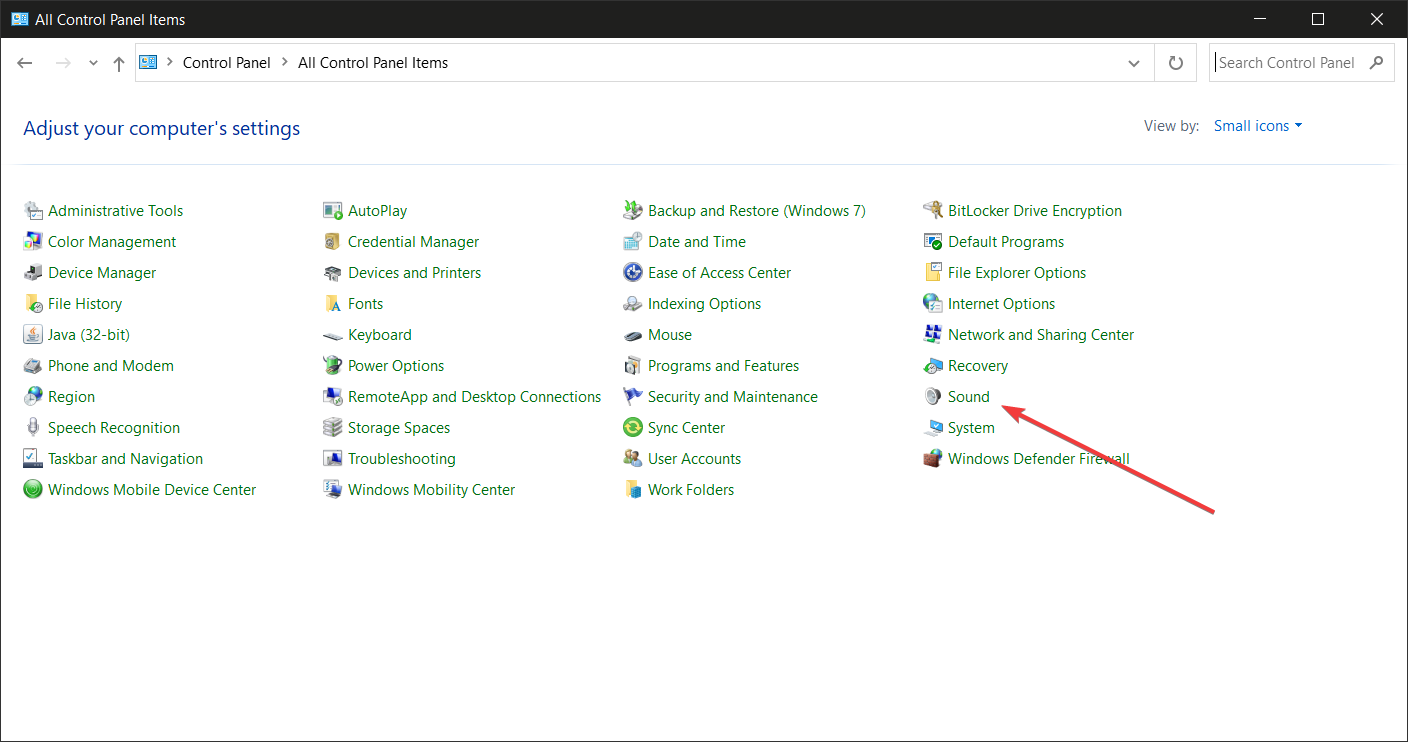Open the Sound speaker icon

tap(933, 397)
